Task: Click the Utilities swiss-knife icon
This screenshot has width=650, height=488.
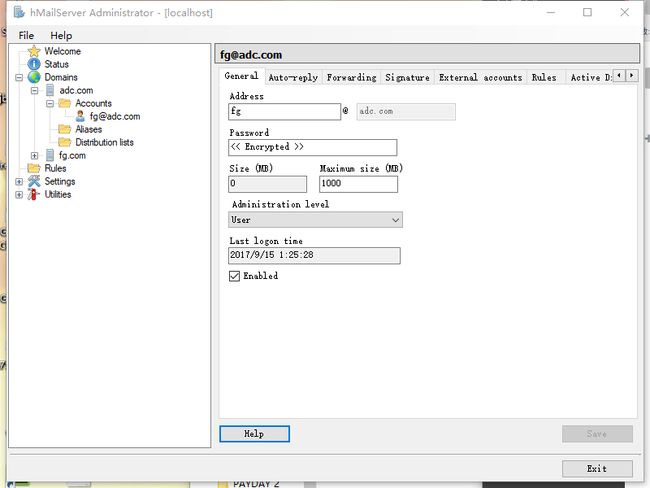Action: pyautogui.click(x=34, y=194)
